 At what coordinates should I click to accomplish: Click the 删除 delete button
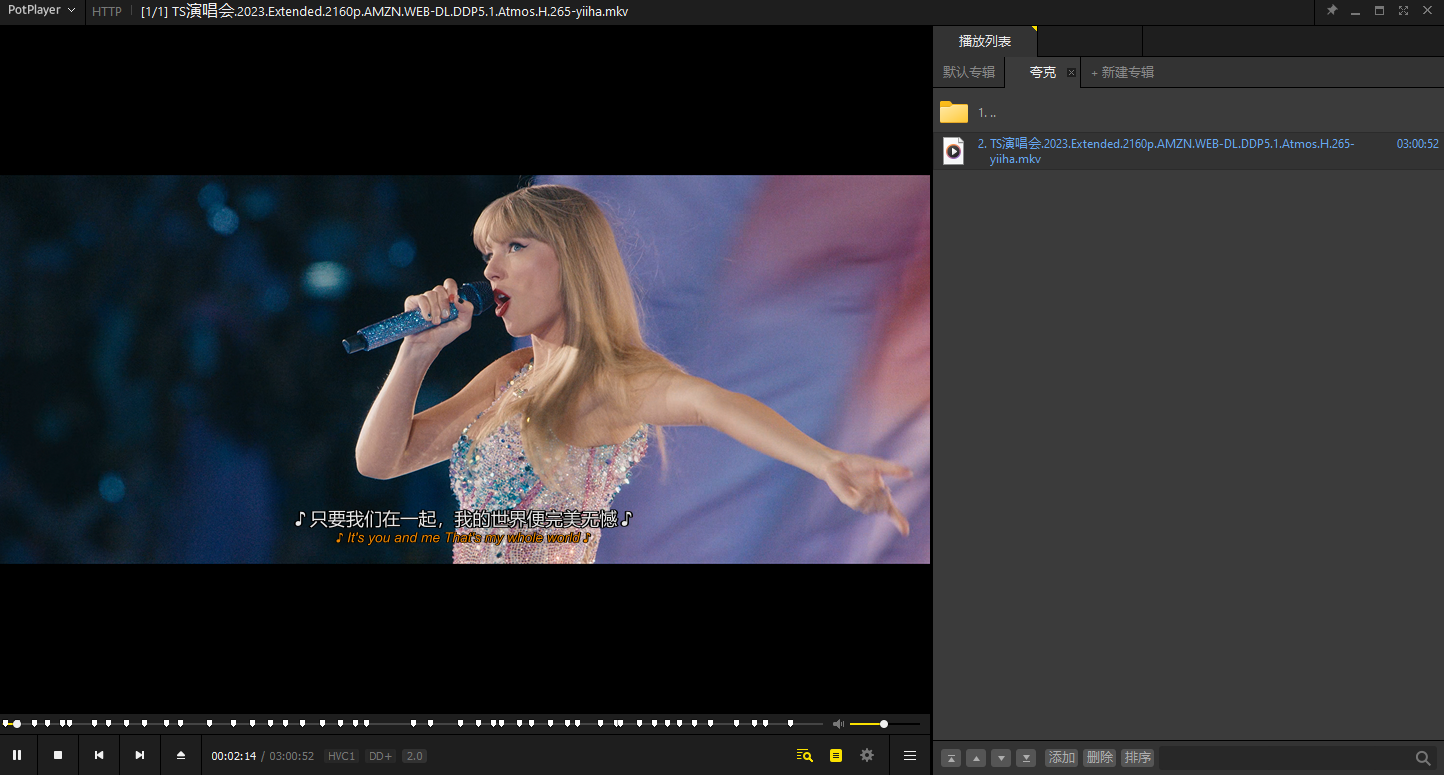click(x=1099, y=758)
